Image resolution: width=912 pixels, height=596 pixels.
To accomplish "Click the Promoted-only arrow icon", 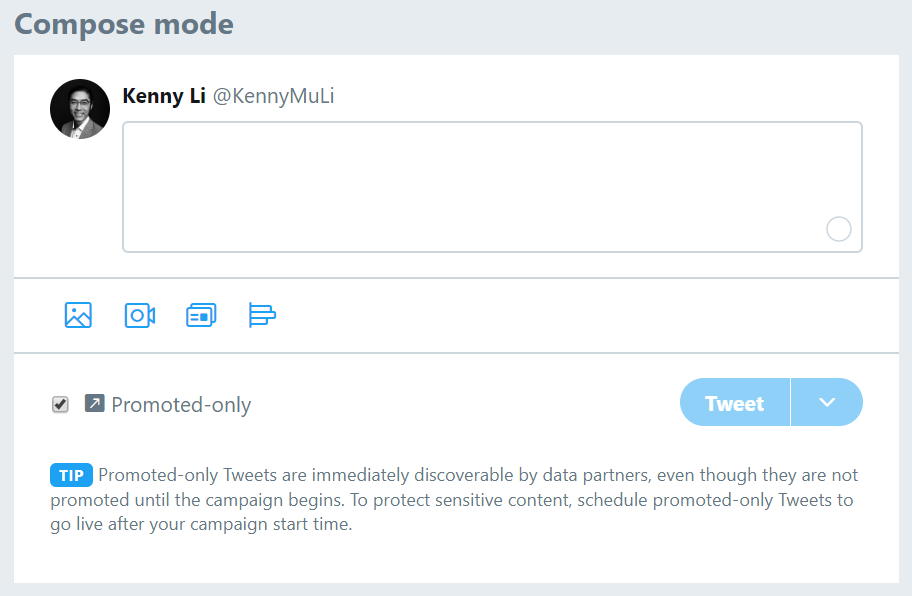I will [95, 403].
